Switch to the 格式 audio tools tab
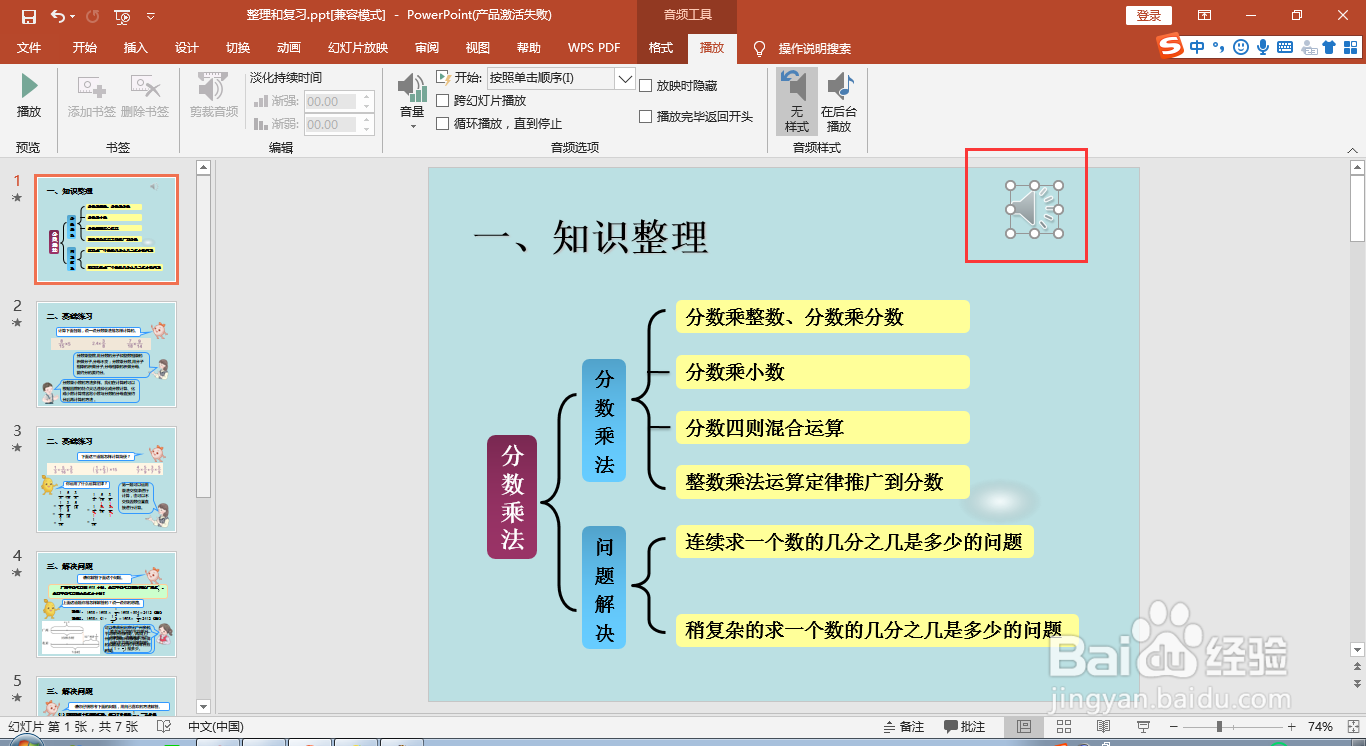The height and width of the screenshot is (746, 1366). coord(661,48)
